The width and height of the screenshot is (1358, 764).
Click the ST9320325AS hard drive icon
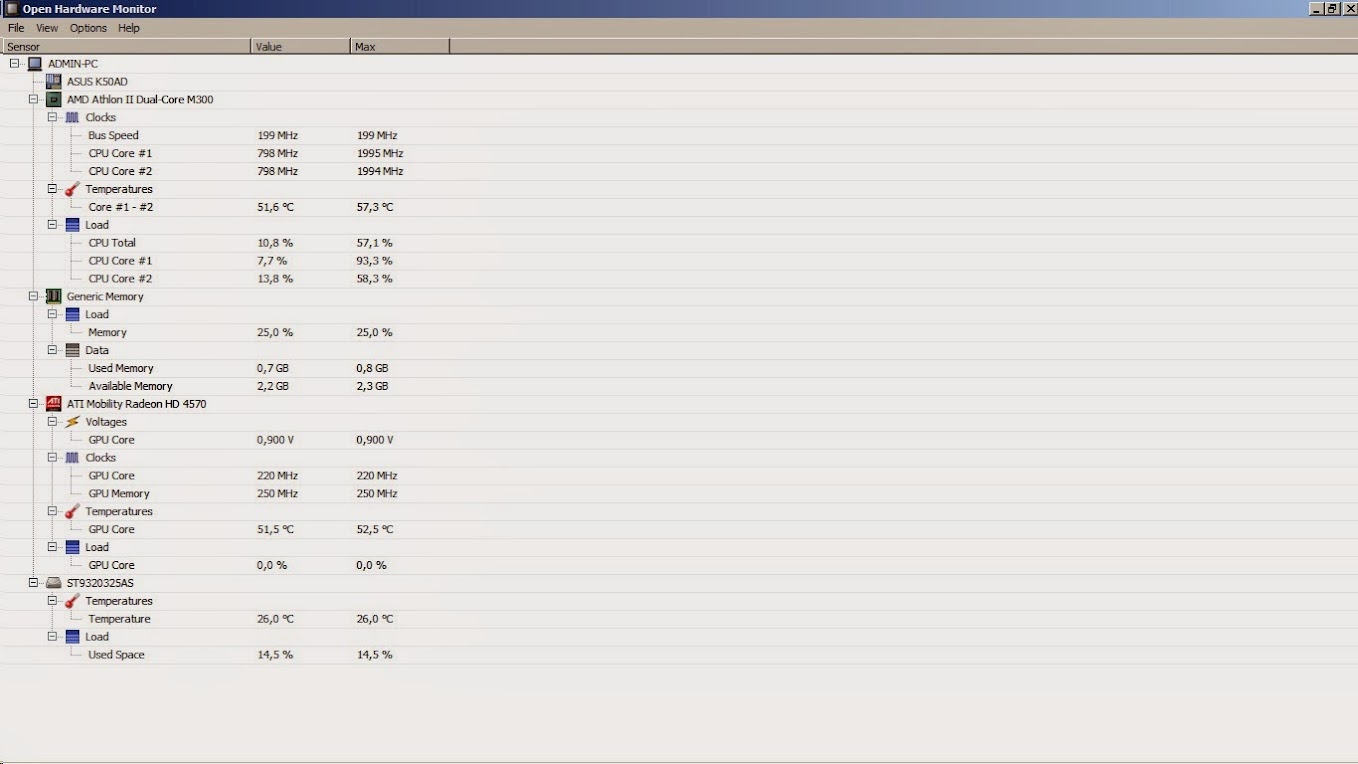pyautogui.click(x=53, y=583)
